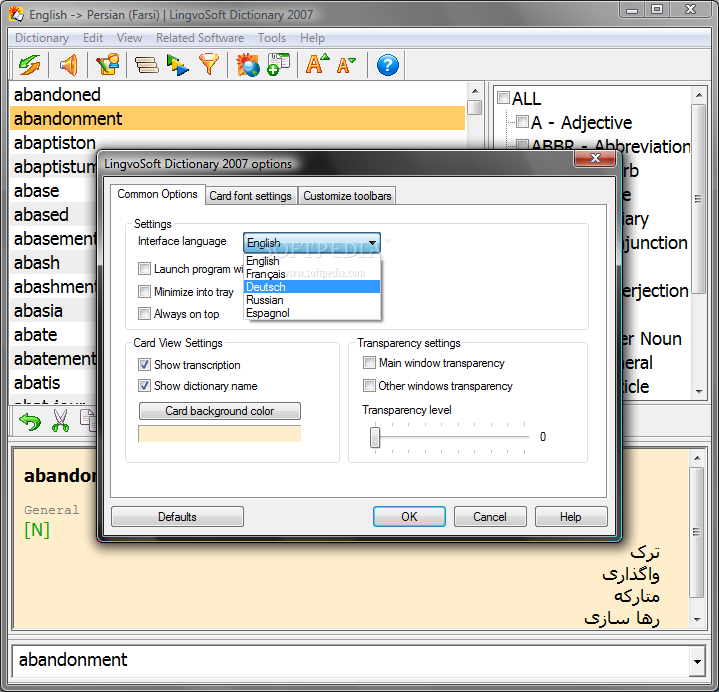Click the orange funnel filter icon

(x=209, y=65)
